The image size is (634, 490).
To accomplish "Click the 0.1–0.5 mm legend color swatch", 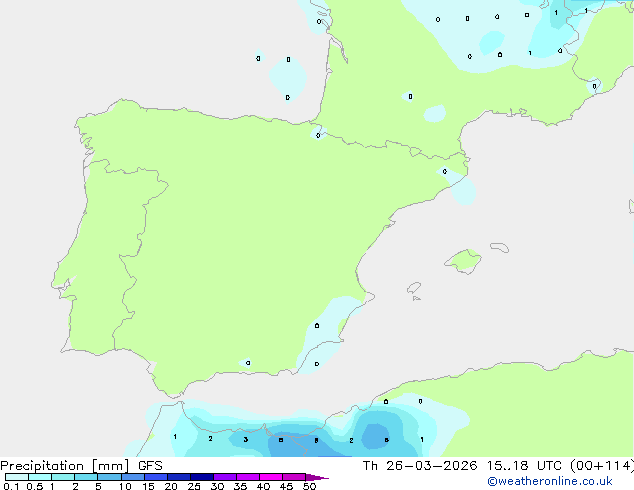I will tap(17, 477).
